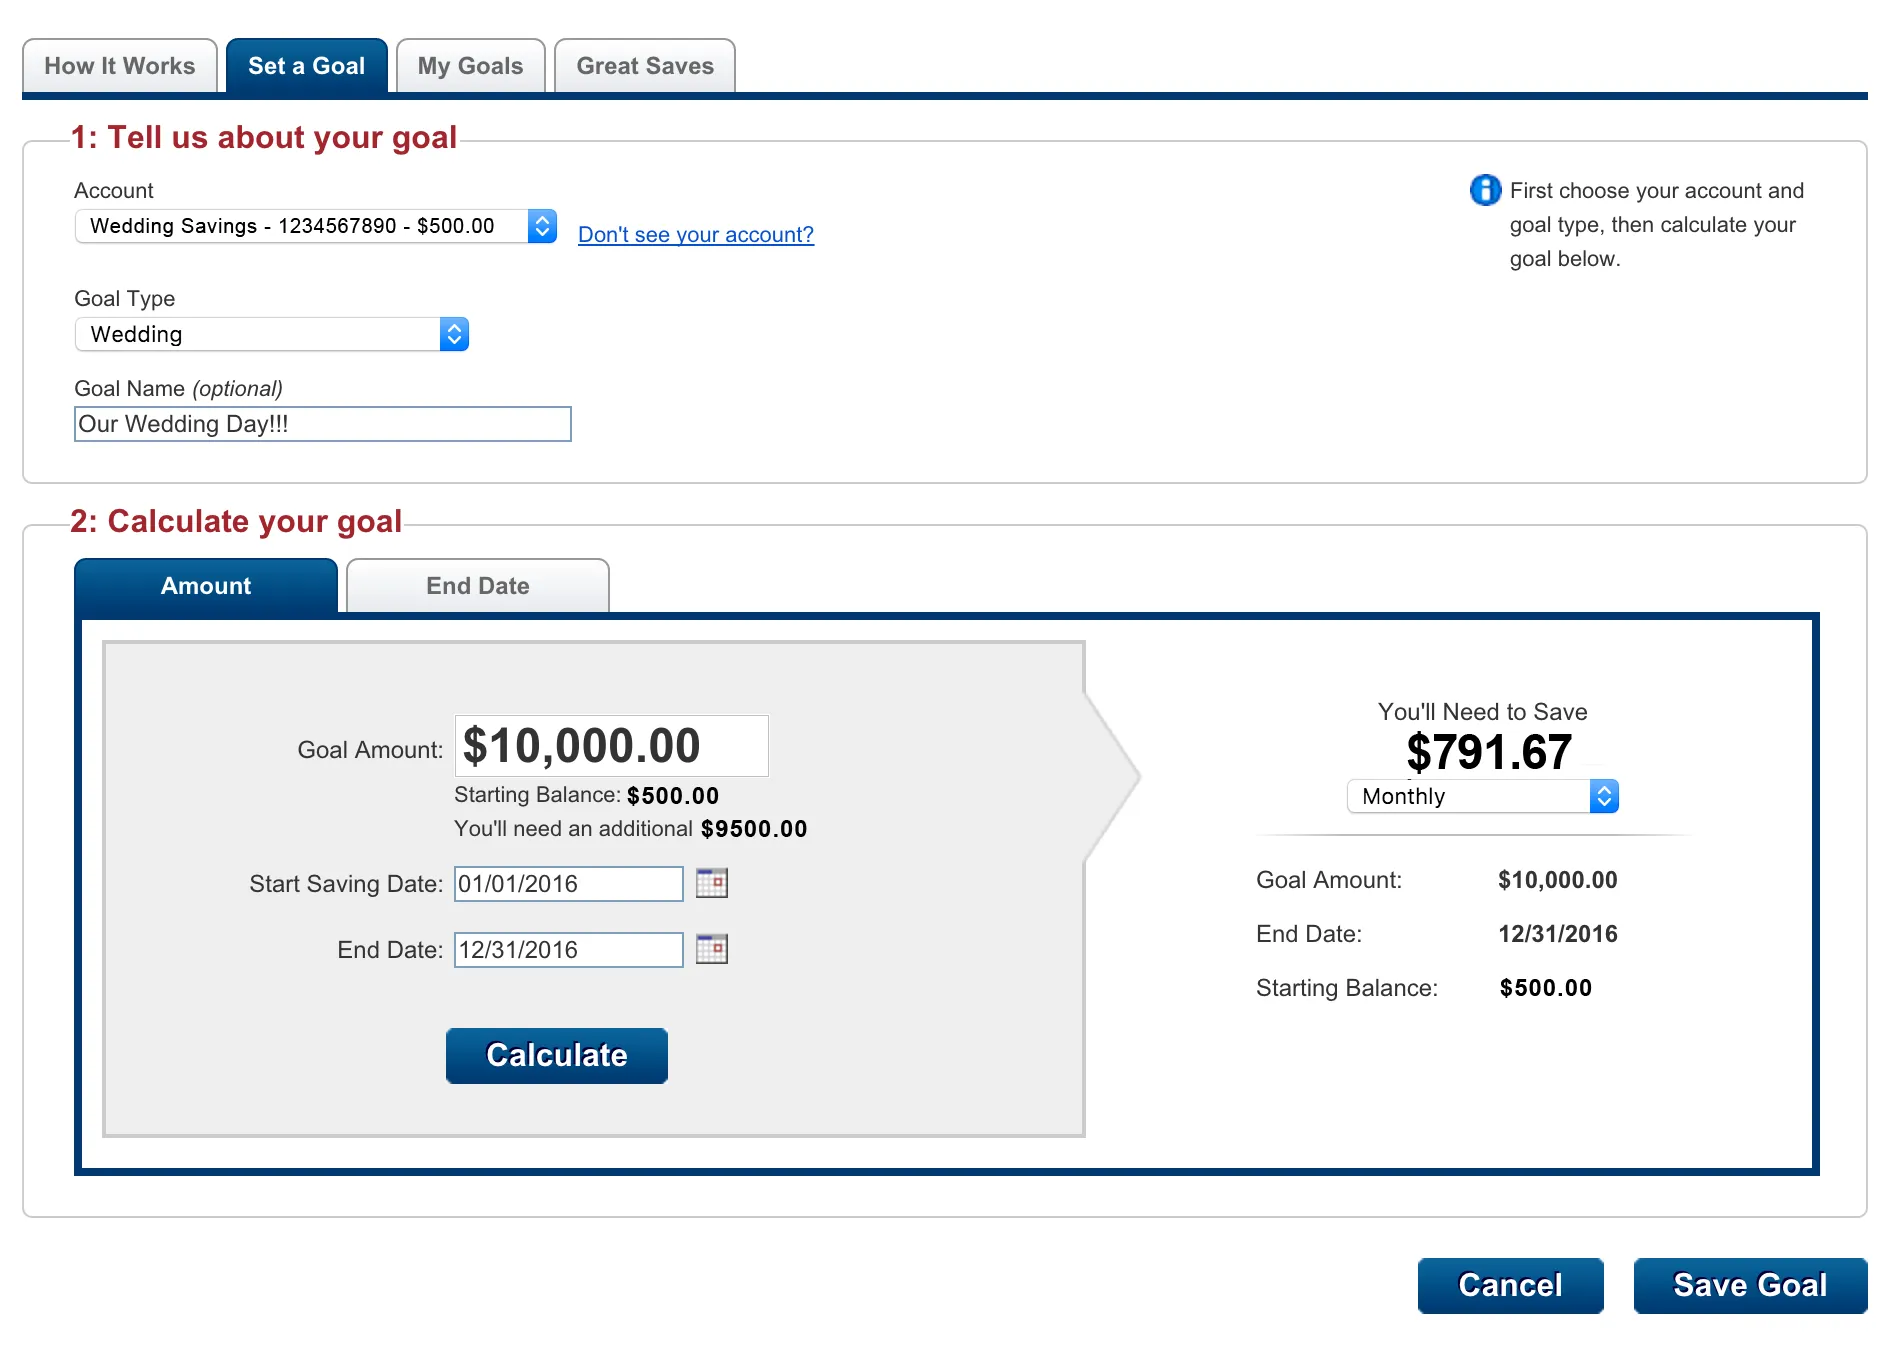Open the My Goals tab

tap(470, 65)
